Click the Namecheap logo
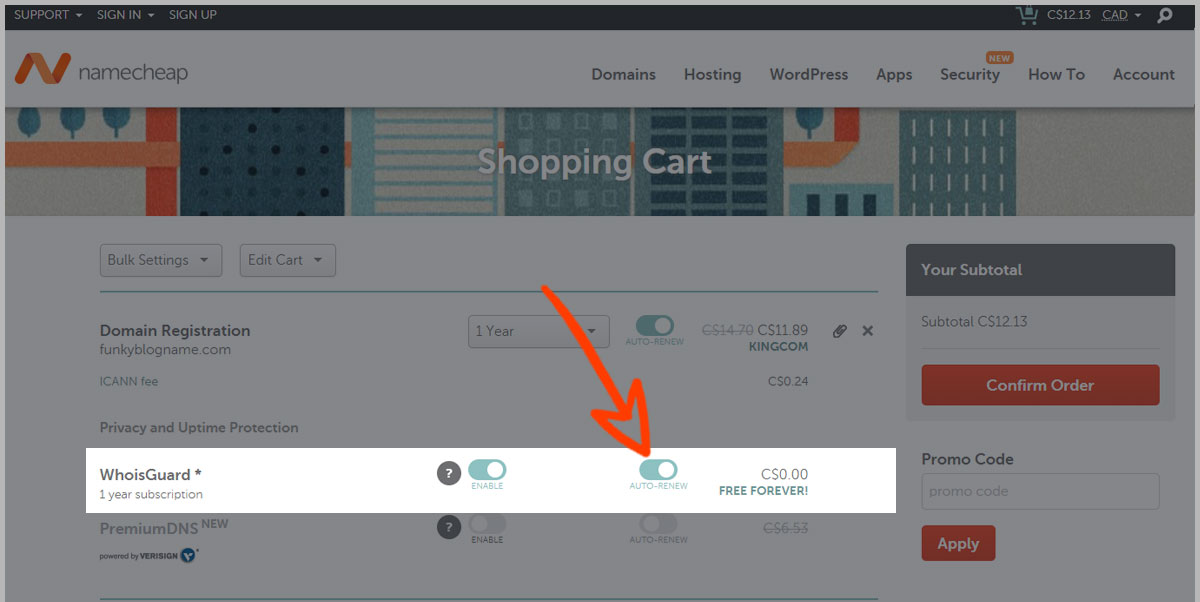1200x602 pixels. (101, 70)
